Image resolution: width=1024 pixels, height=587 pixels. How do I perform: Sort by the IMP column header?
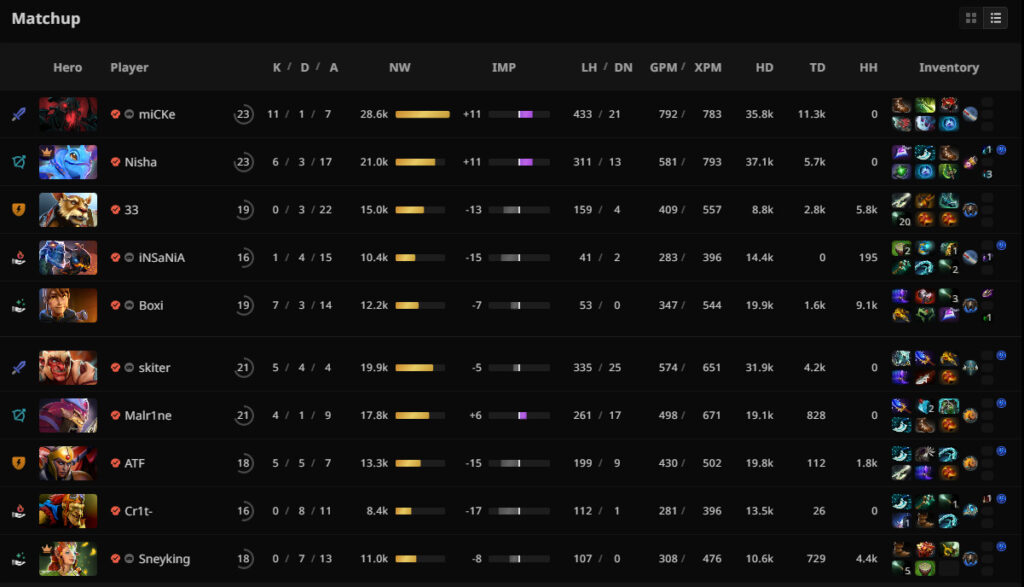504,68
